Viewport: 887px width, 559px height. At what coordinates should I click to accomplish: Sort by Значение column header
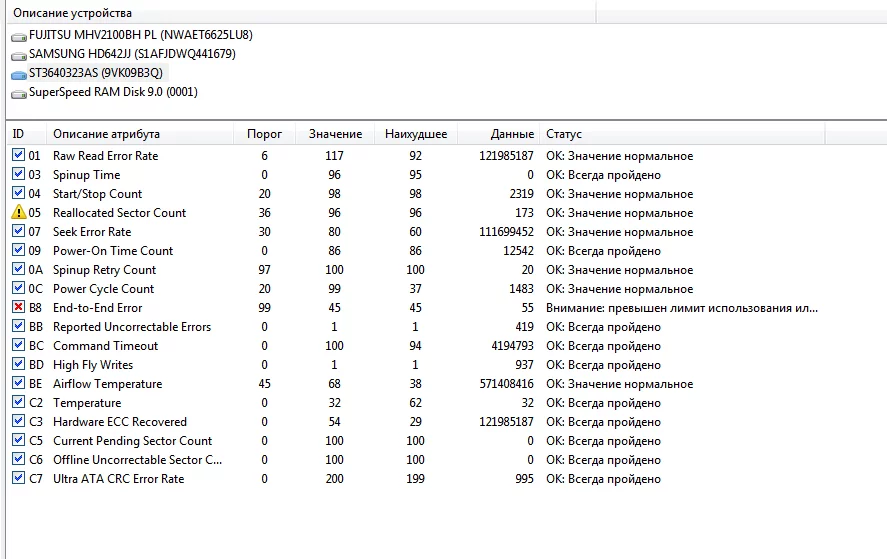(x=335, y=134)
